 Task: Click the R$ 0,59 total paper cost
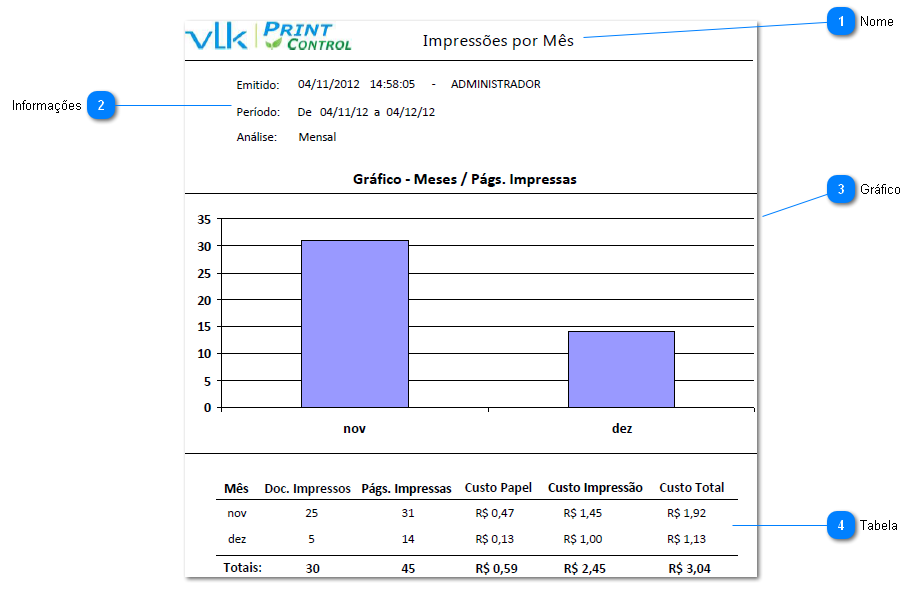pyautogui.click(x=497, y=568)
